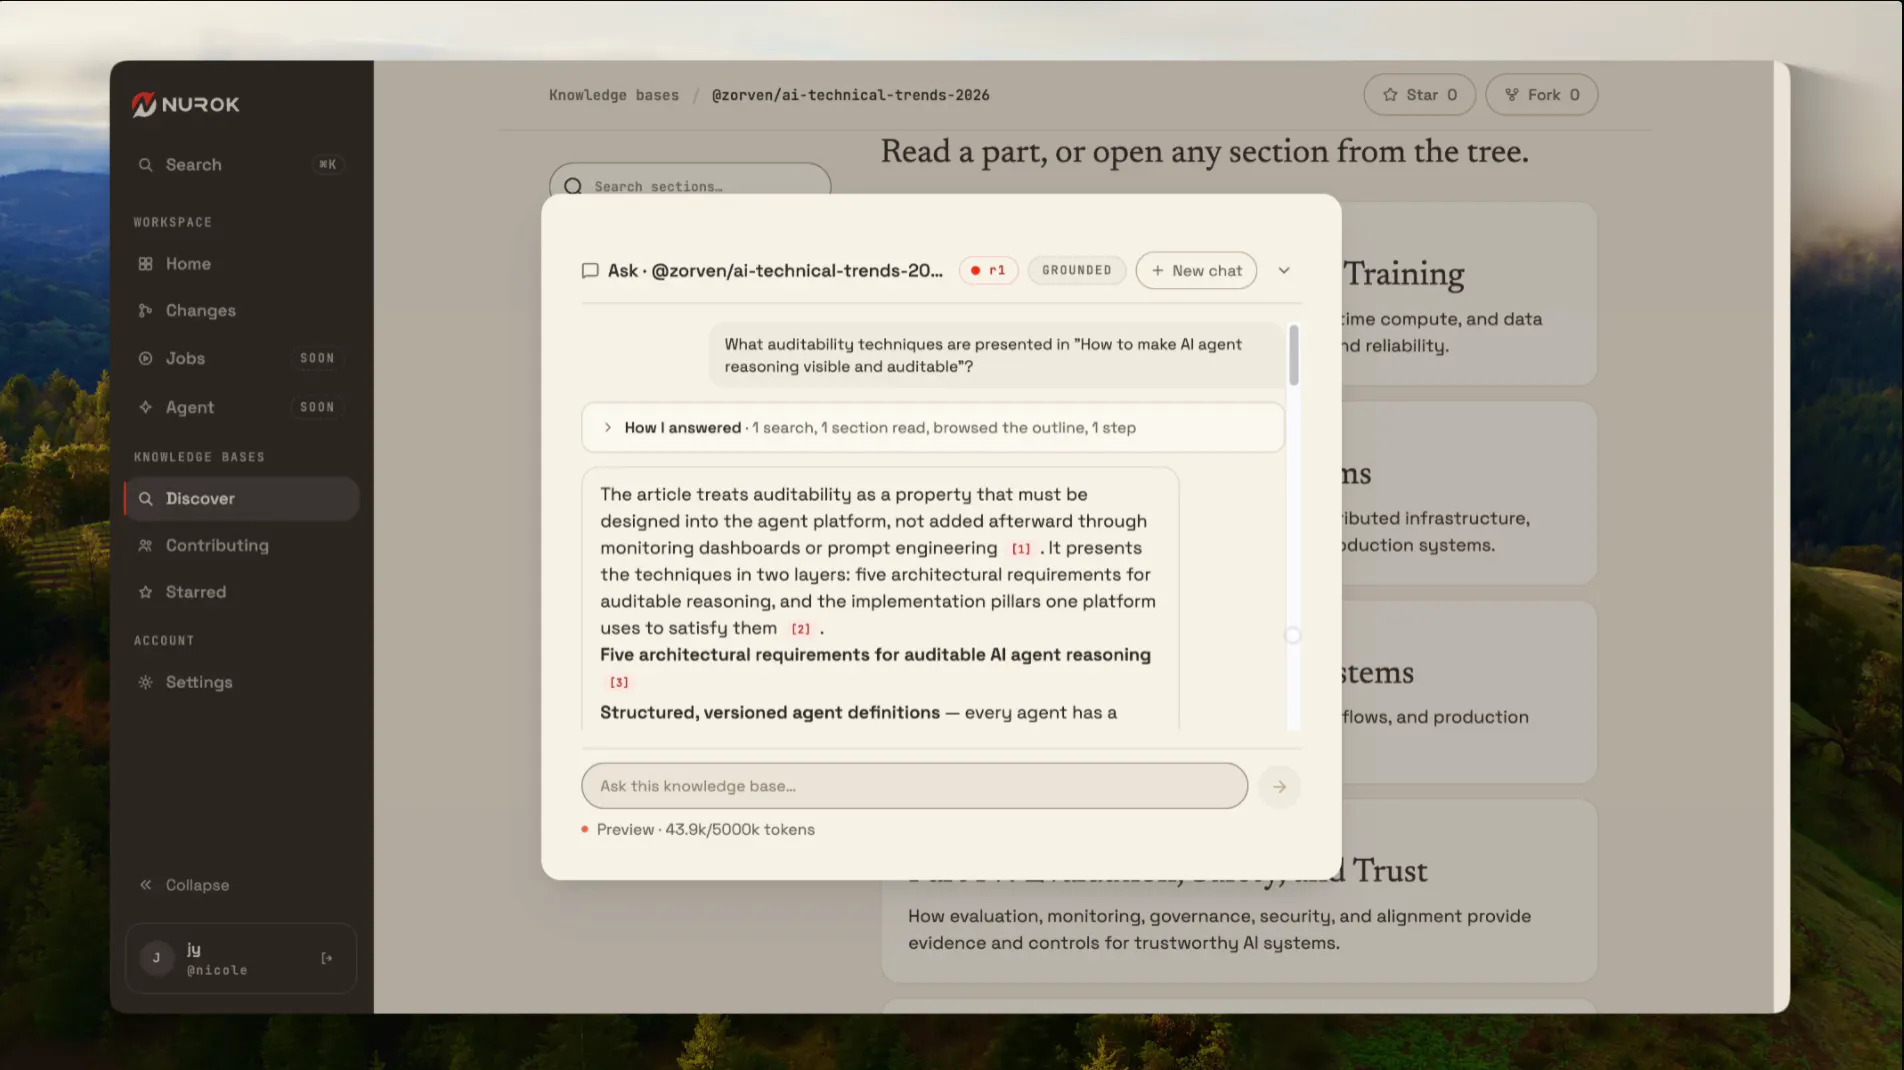Open citation [1]
The image size is (1904, 1070).
pyautogui.click(x=1020, y=549)
